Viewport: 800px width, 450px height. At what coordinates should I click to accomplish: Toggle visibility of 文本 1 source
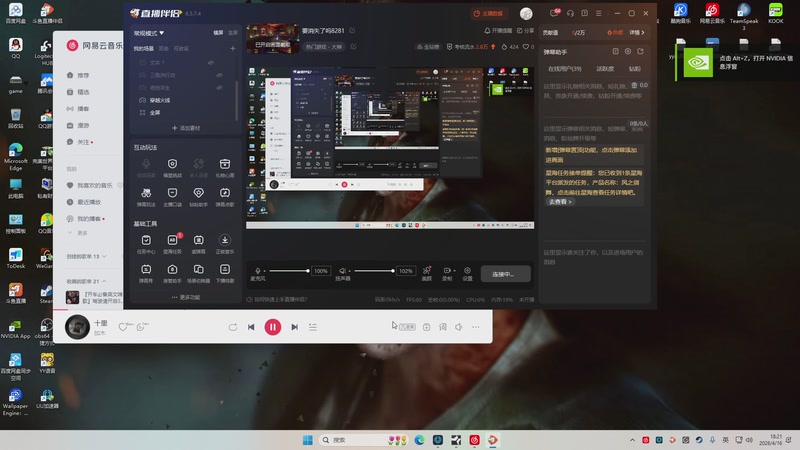pyautogui.click(x=211, y=63)
